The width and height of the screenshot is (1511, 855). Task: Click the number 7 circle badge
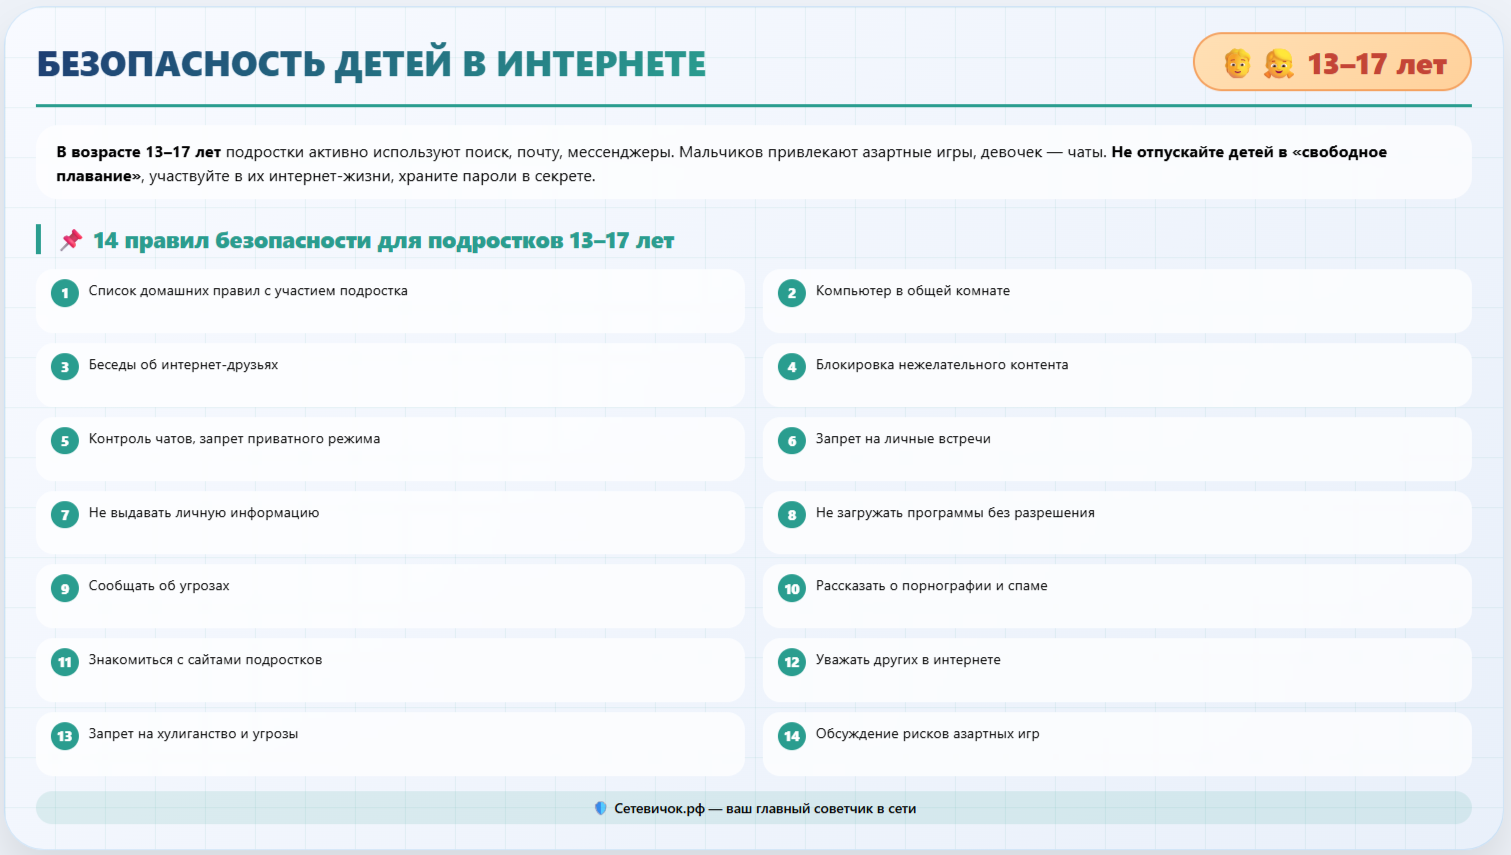[65, 515]
